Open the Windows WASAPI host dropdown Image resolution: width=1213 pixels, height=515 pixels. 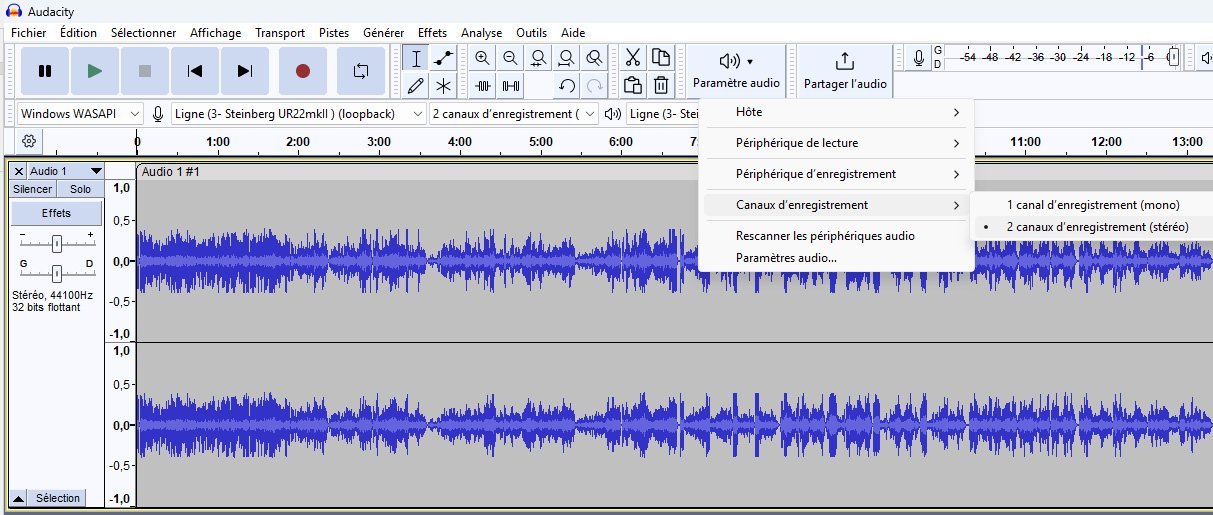coord(80,114)
